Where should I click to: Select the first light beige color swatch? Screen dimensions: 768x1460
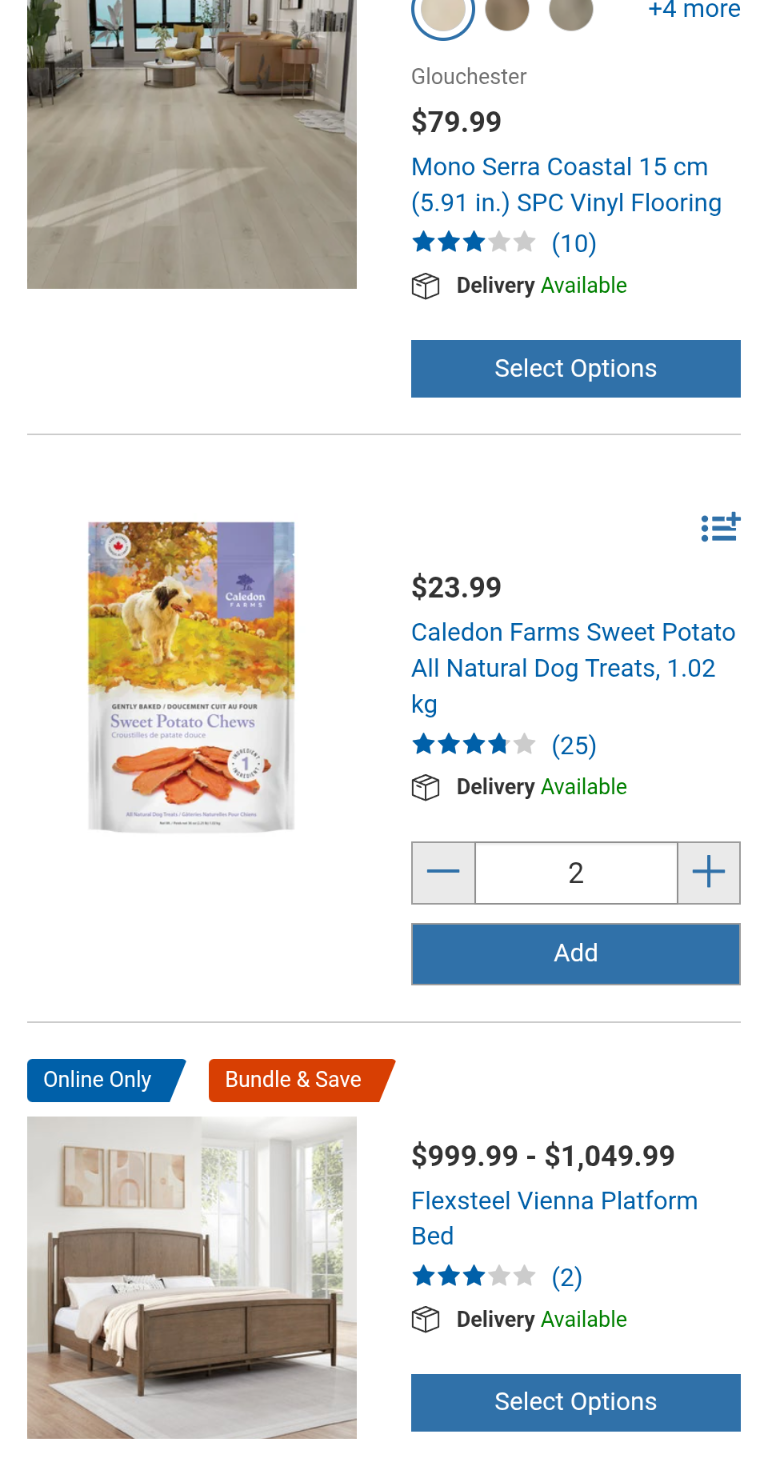pos(443,12)
